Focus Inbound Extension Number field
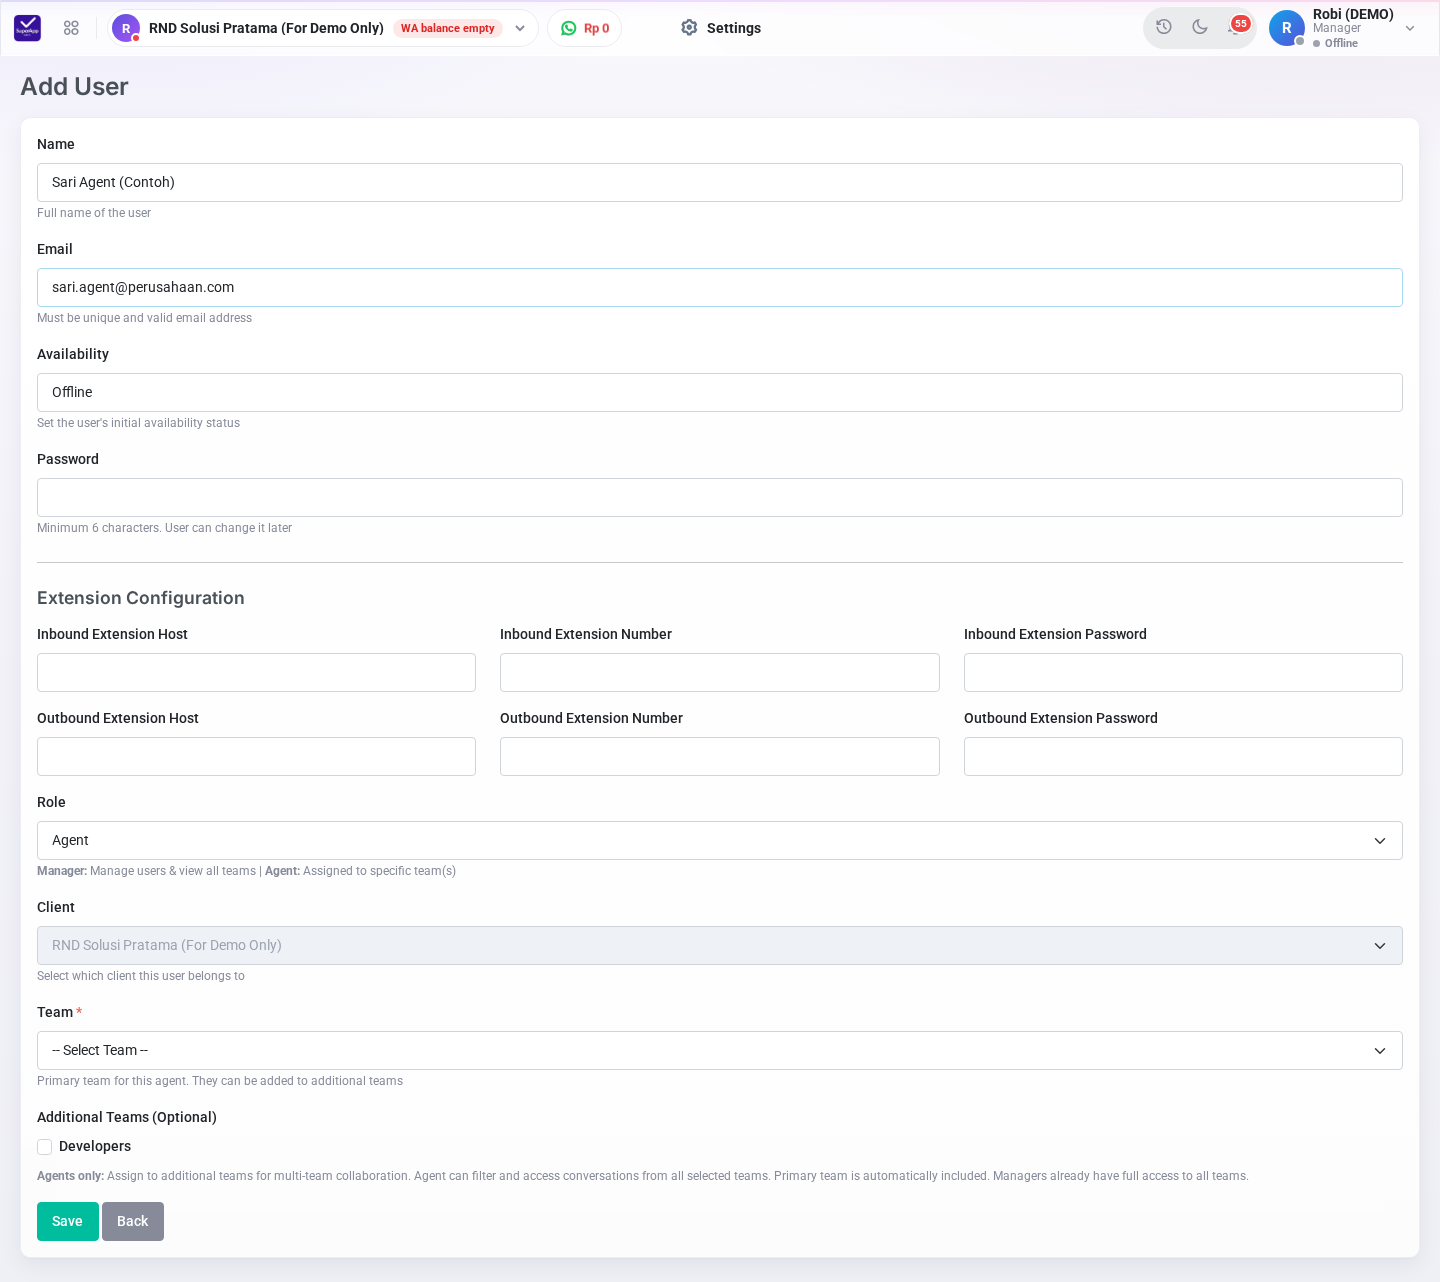This screenshot has height=1282, width=1440. (720, 672)
